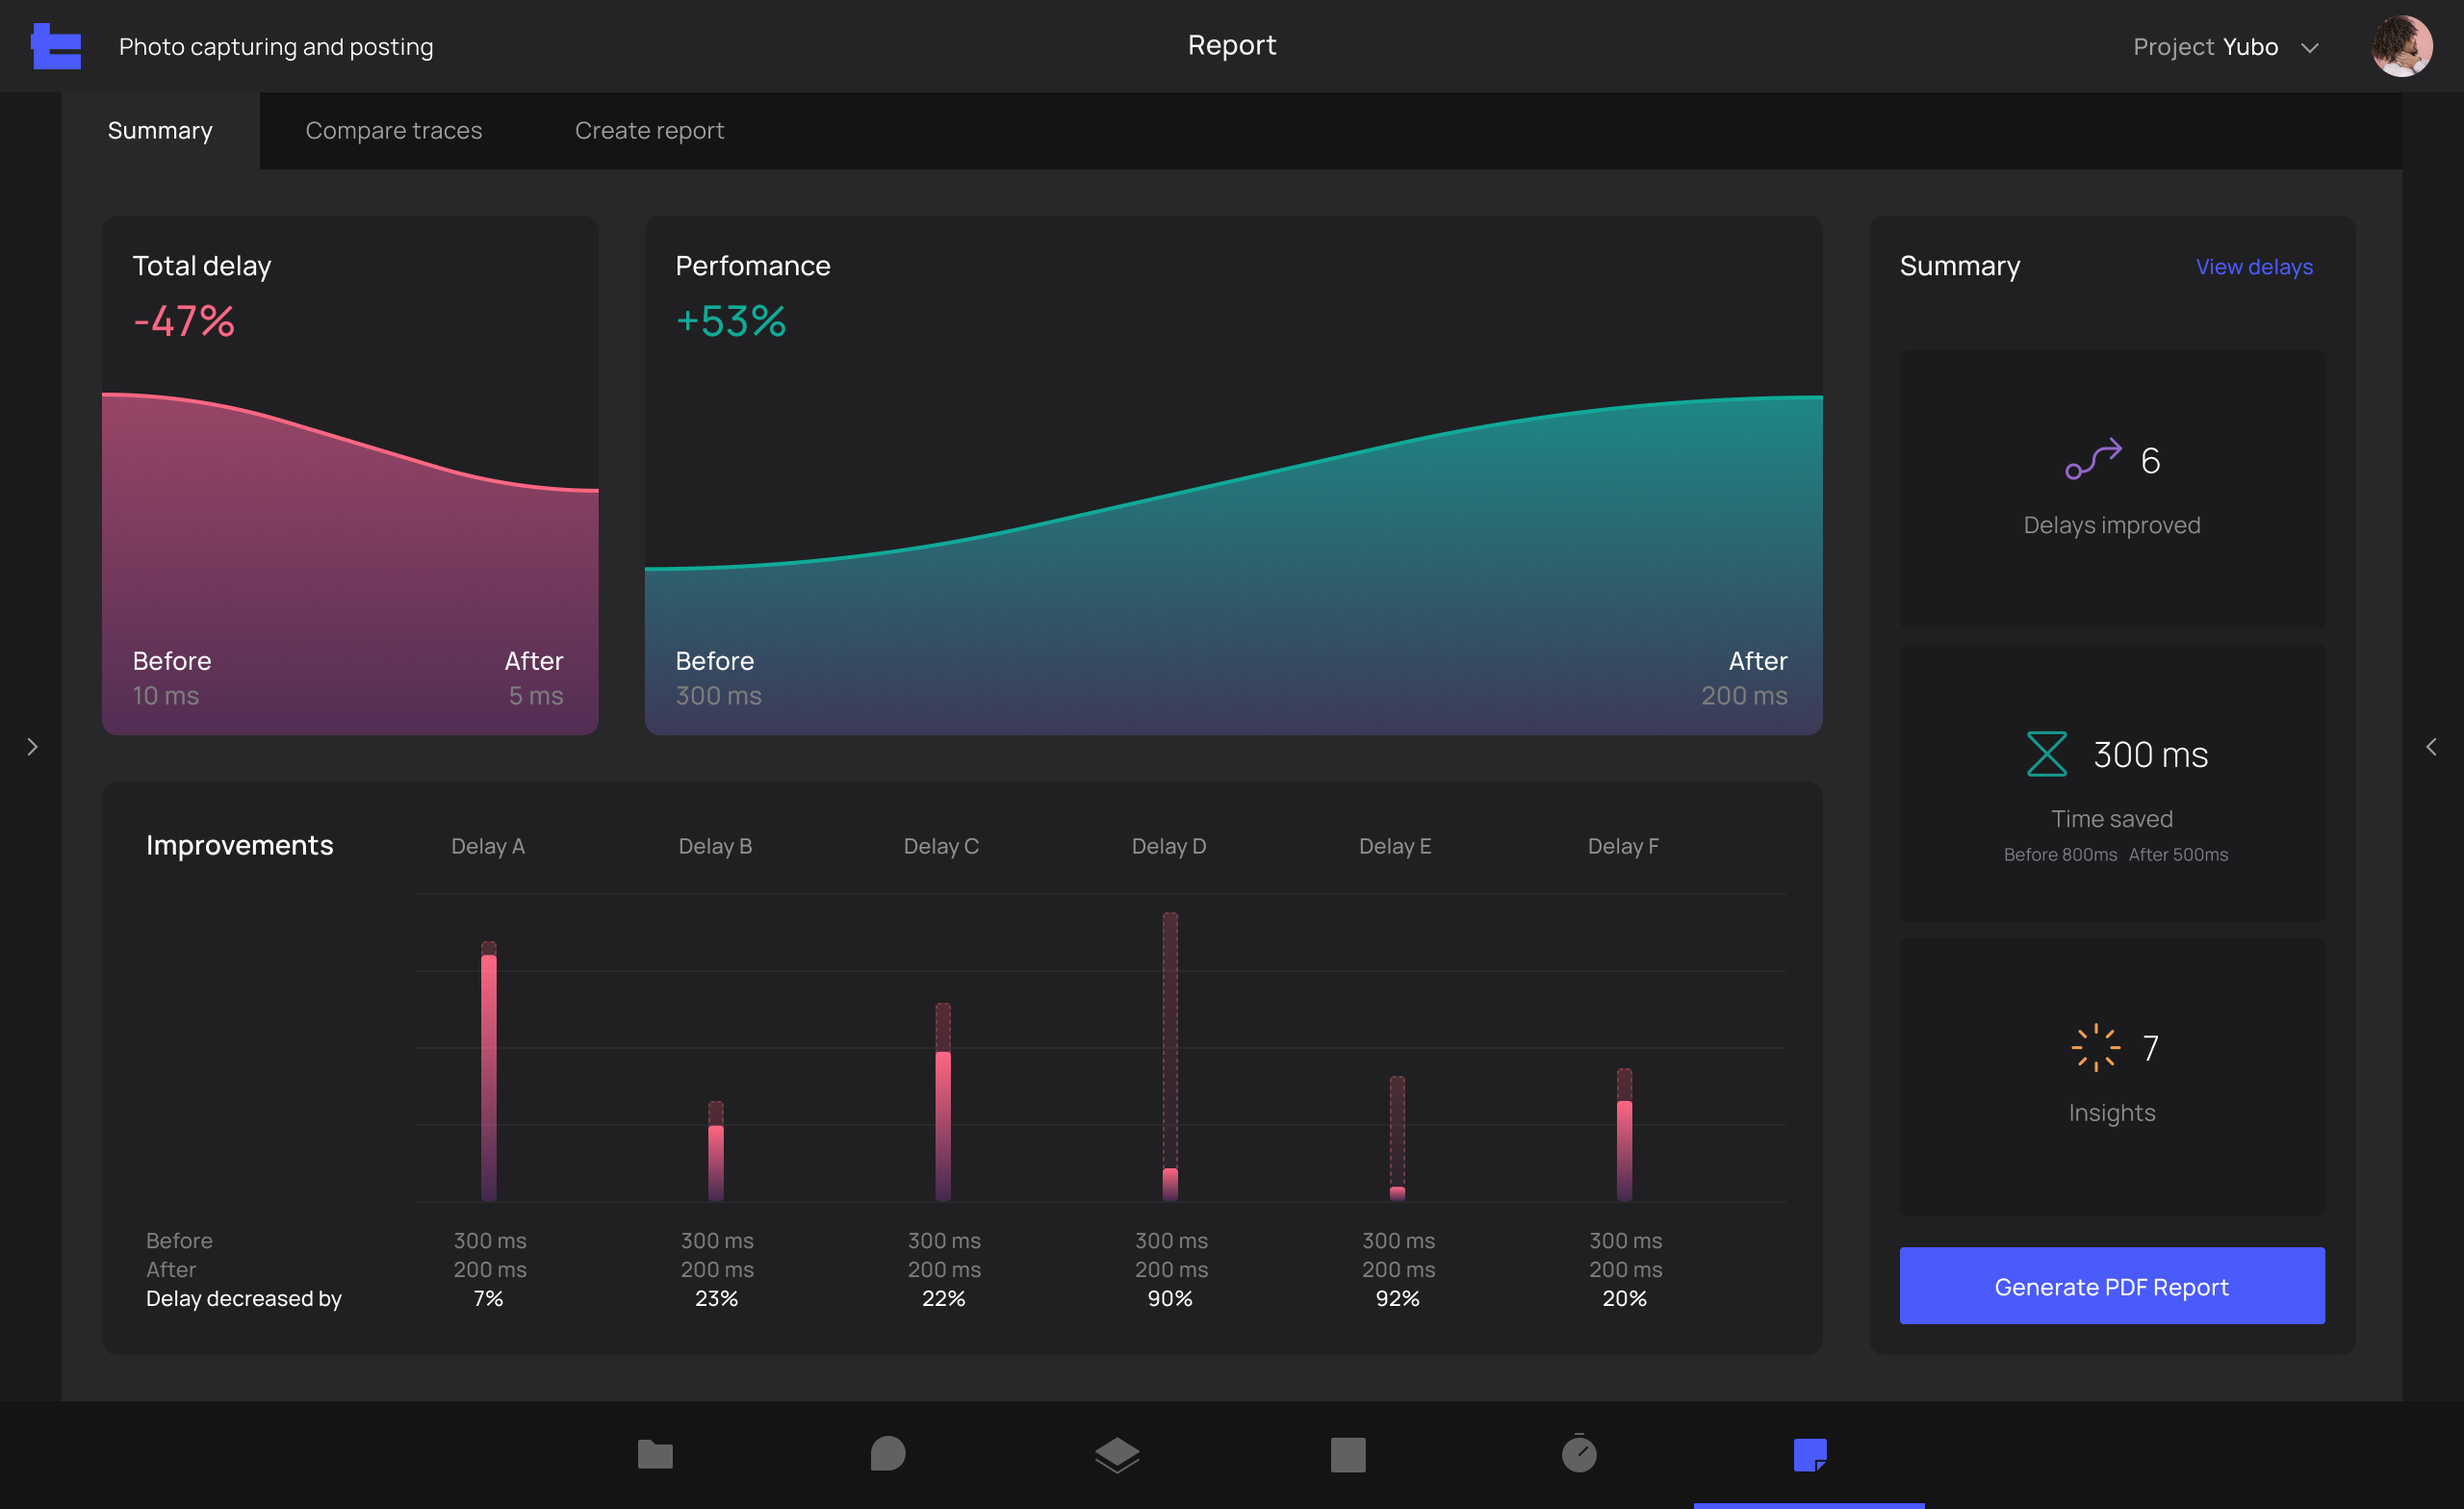Select the blue report note icon
The width and height of the screenshot is (2464, 1509).
pyautogui.click(x=1810, y=1454)
